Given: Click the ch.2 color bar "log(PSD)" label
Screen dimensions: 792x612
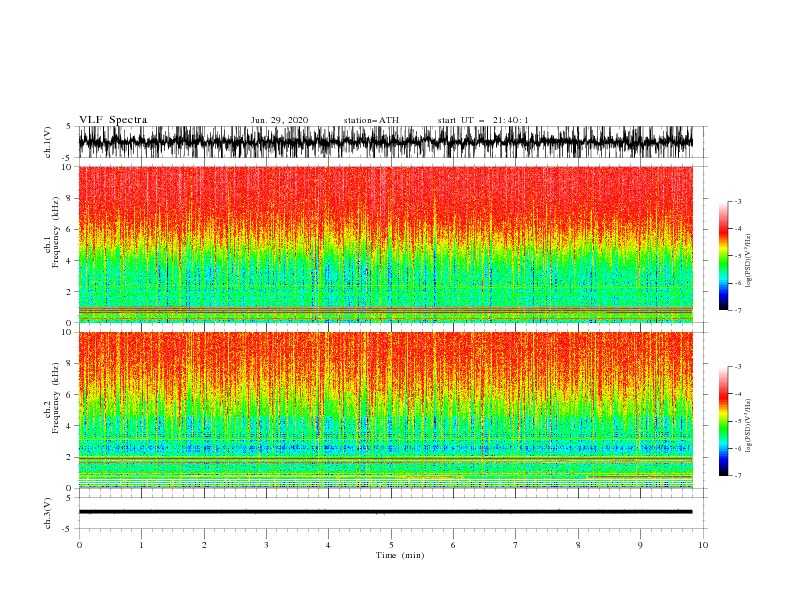Looking at the screenshot, I should [749, 426].
